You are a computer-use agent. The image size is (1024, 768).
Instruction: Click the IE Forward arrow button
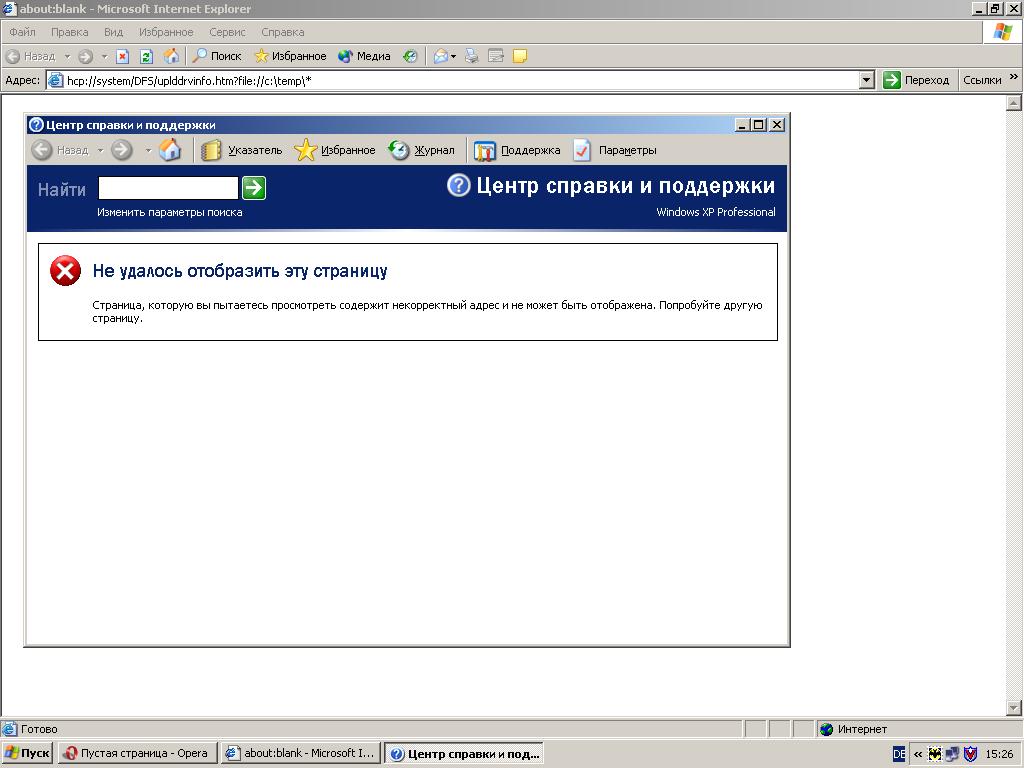pos(86,56)
